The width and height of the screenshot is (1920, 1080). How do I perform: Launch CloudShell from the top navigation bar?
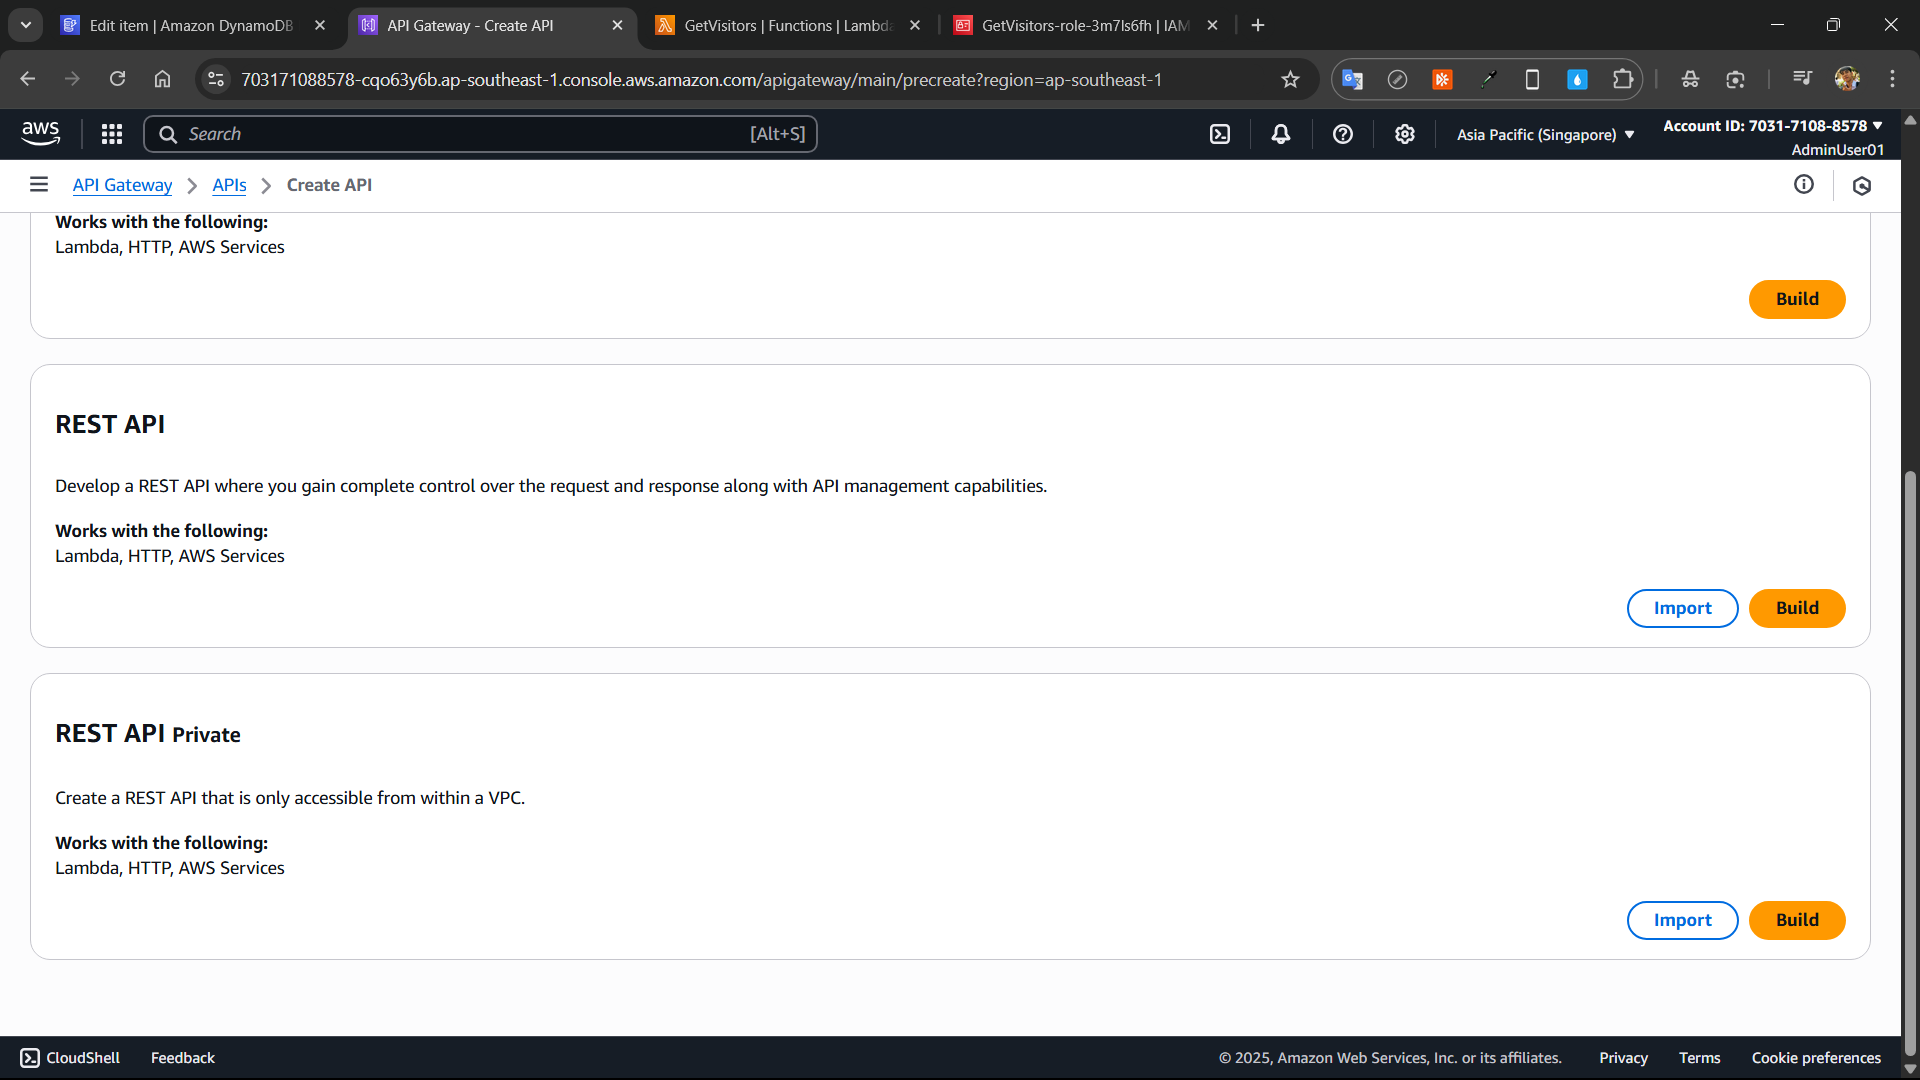pos(1220,134)
